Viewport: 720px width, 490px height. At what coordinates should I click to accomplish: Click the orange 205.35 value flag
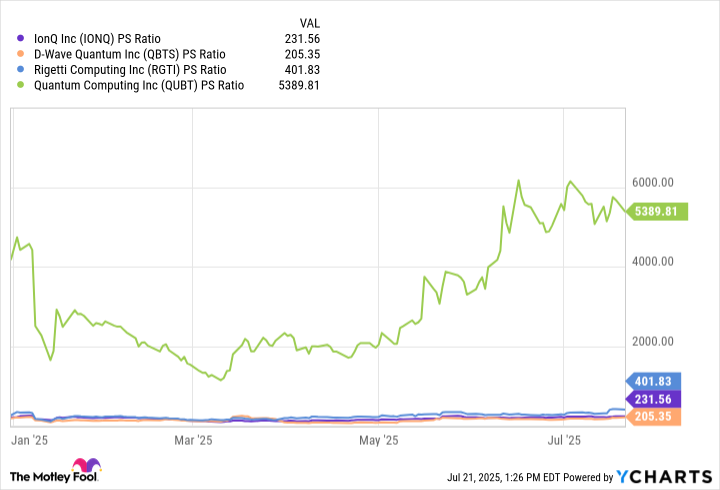(655, 415)
